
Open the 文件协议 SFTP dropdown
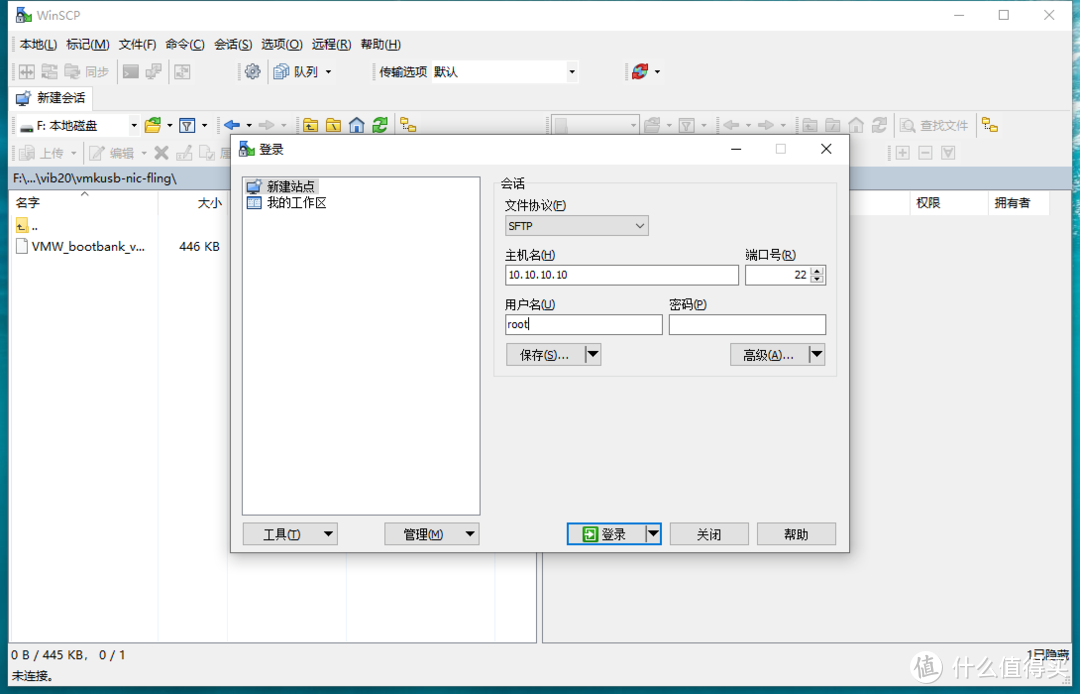(x=577, y=226)
